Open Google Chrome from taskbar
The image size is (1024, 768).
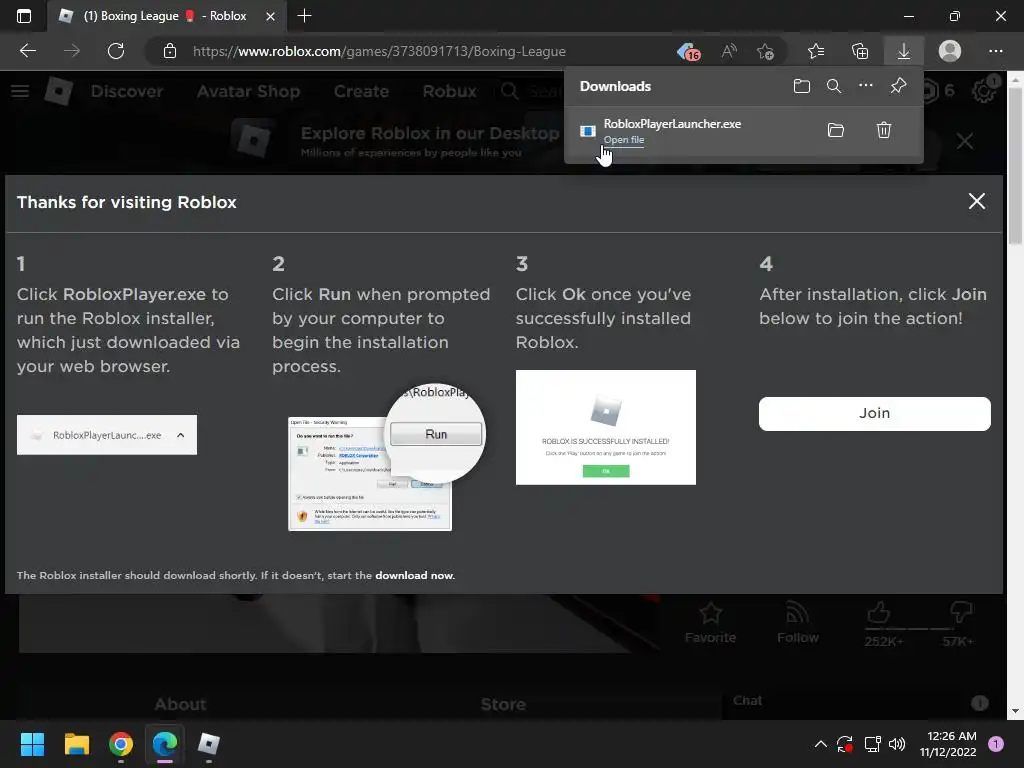click(121, 744)
